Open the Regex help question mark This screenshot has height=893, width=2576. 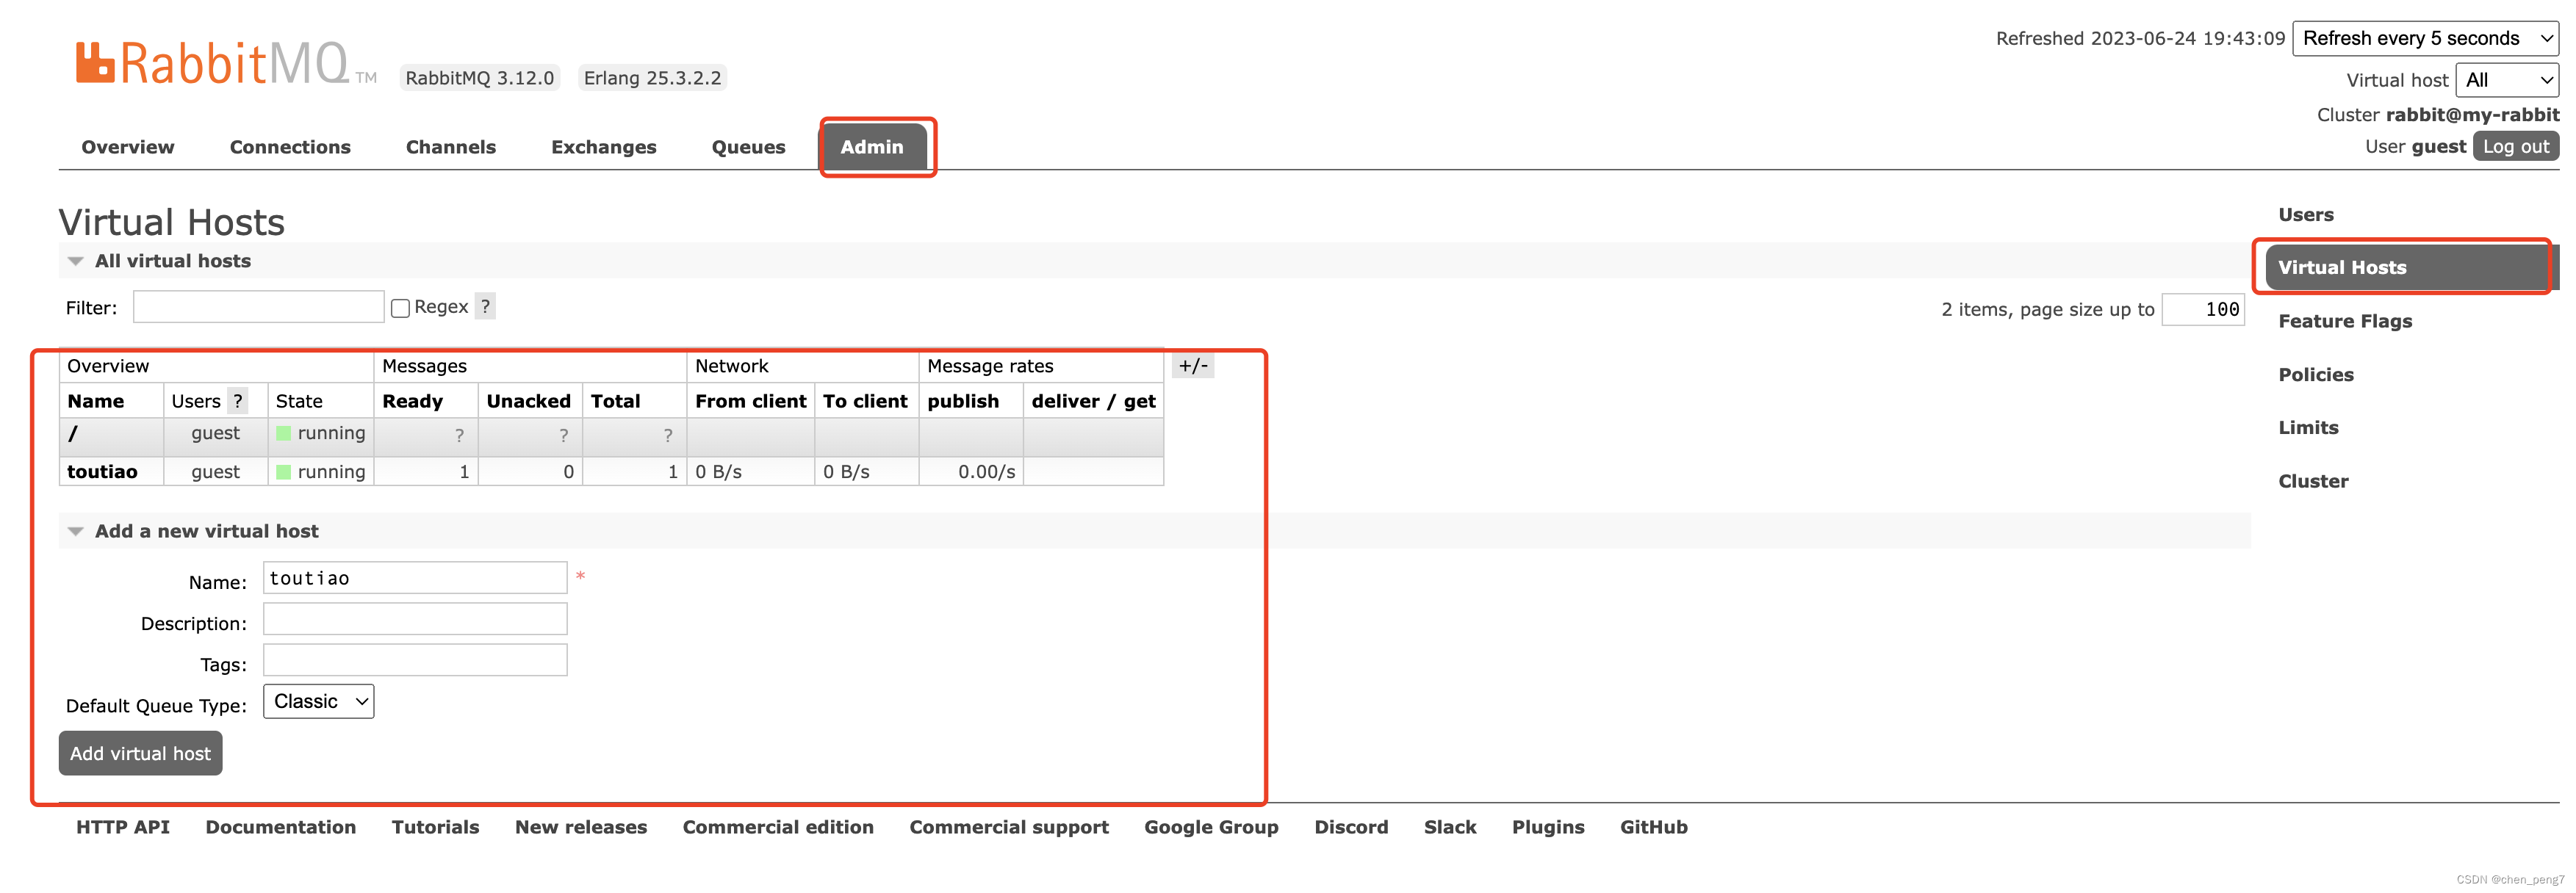pyautogui.click(x=485, y=306)
